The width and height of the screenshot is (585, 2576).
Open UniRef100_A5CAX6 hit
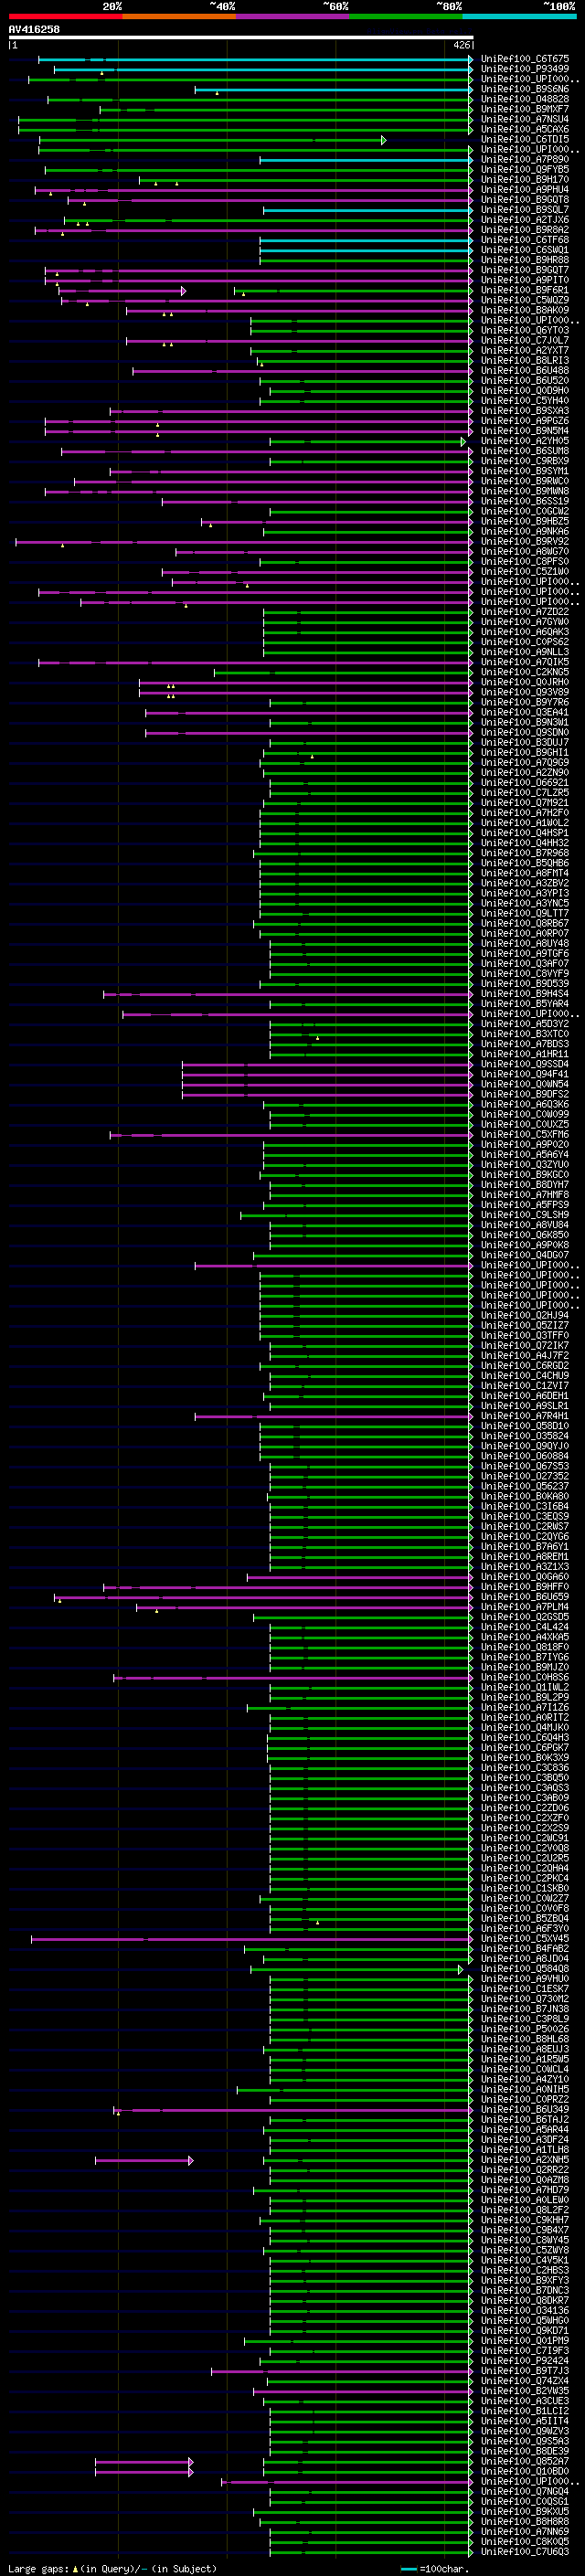524,129
